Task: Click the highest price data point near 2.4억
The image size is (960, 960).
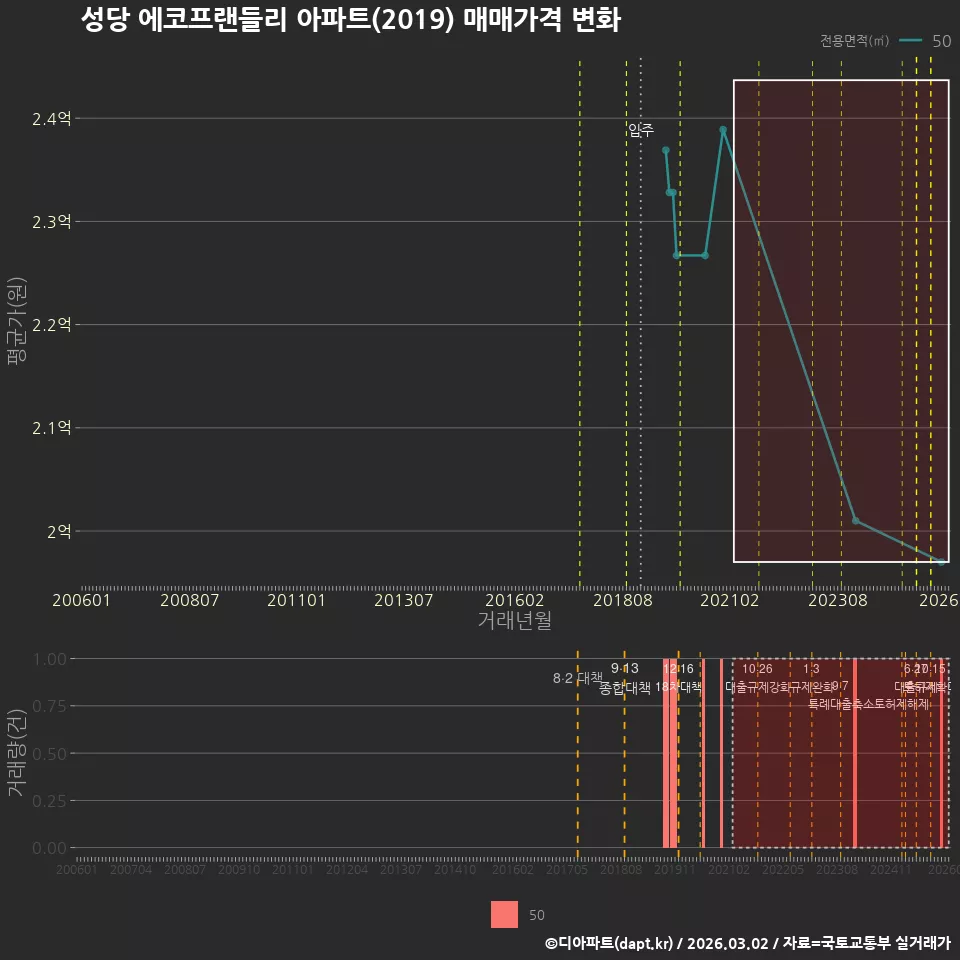Action: [723, 130]
